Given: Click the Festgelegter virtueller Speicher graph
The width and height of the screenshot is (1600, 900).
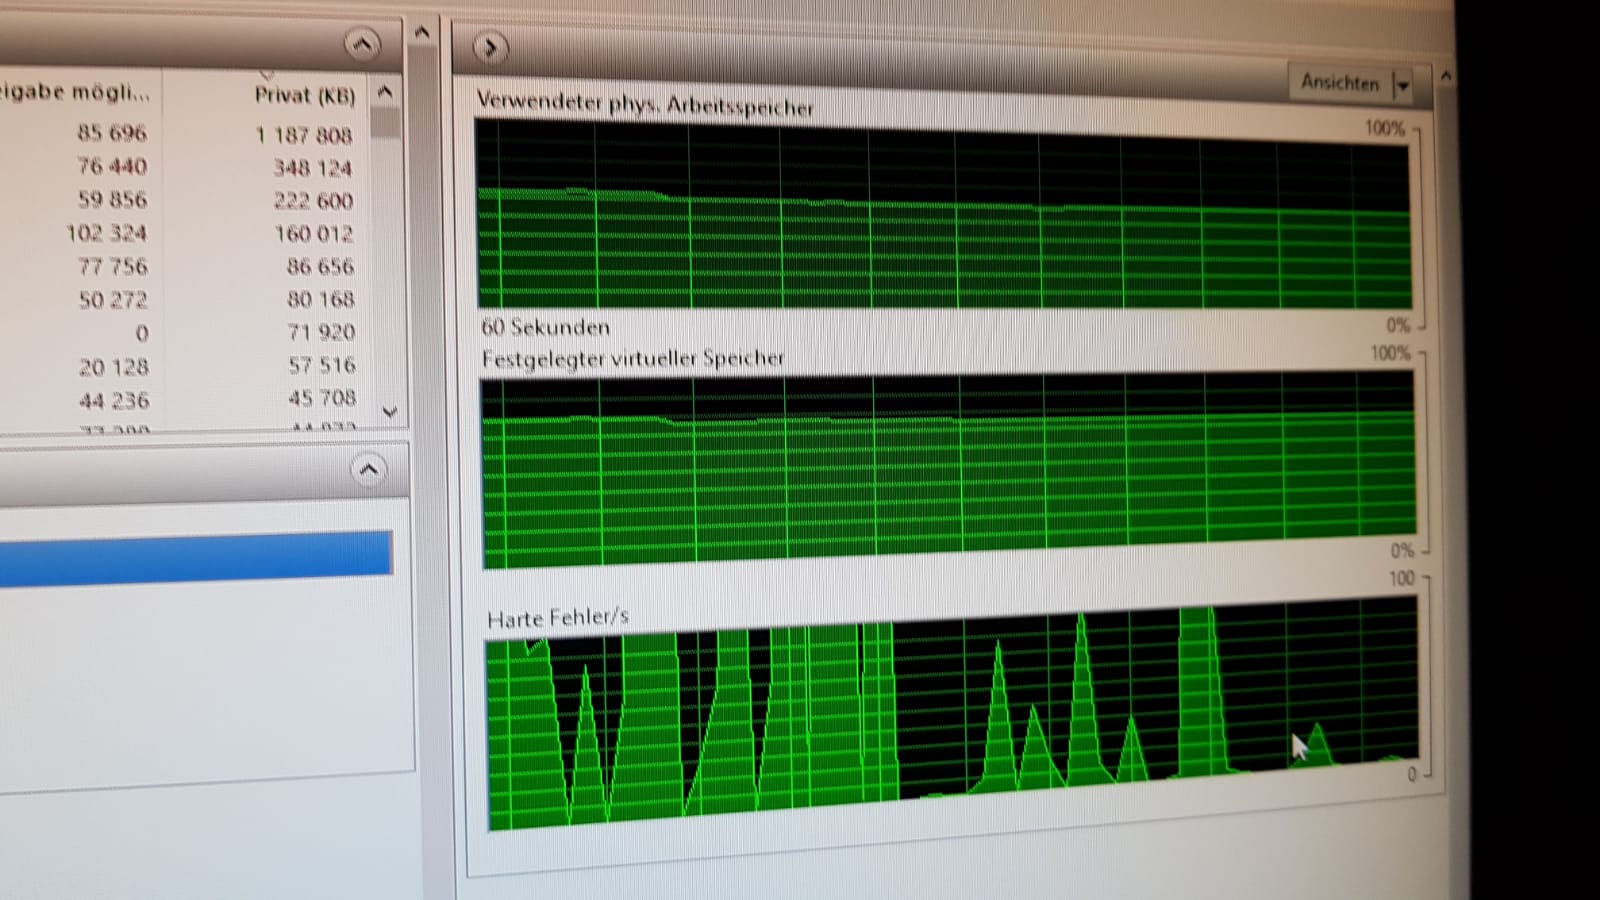Looking at the screenshot, I should 948,468.
